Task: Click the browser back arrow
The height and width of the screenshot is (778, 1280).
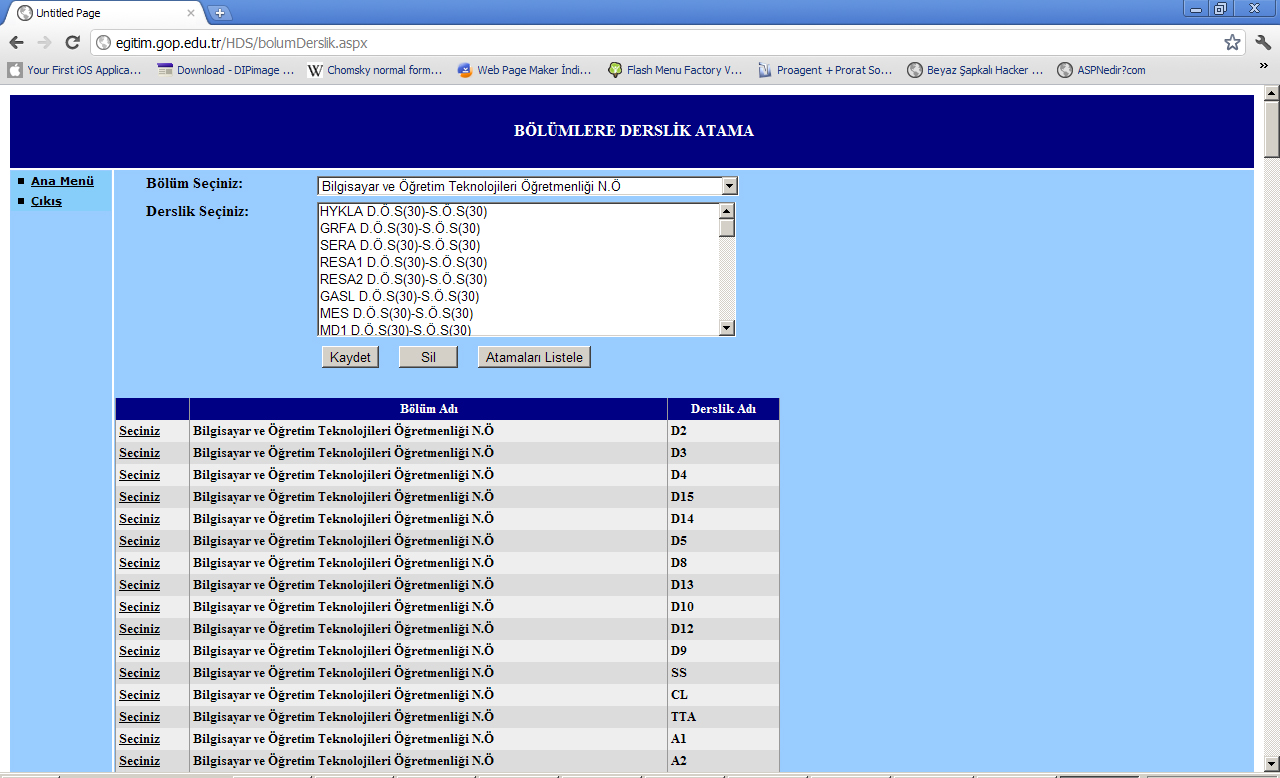Action: point(16,43)
